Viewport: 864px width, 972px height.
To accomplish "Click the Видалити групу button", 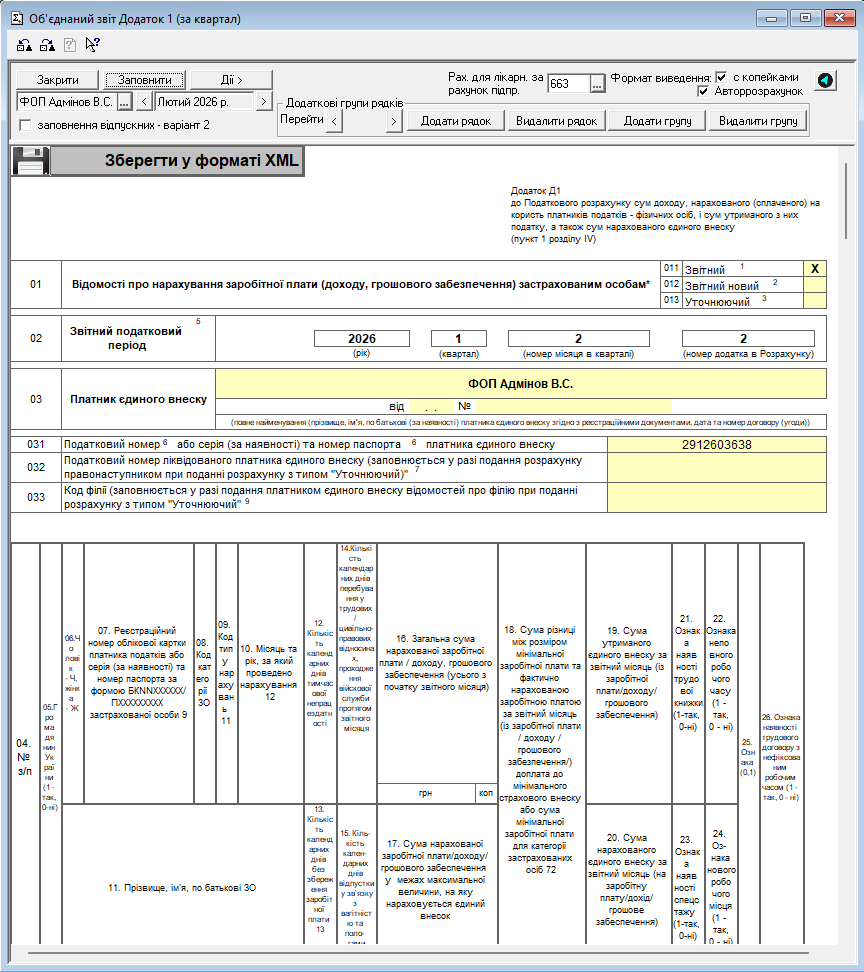I will (x=757, y=120).
